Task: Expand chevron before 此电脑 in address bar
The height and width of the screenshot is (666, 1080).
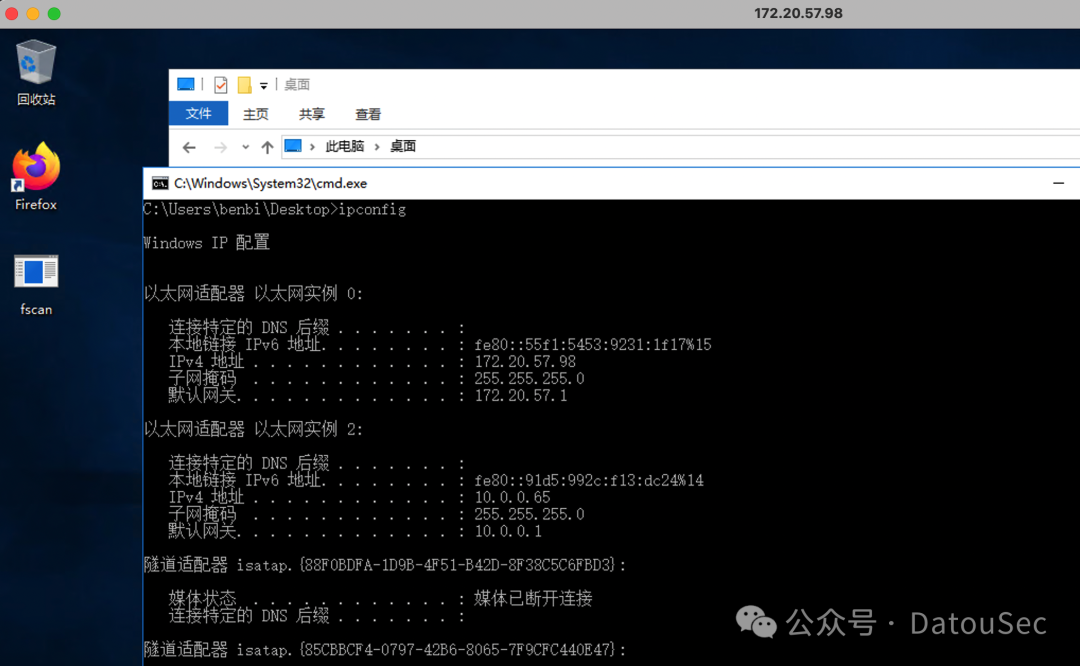Action: 312,147
